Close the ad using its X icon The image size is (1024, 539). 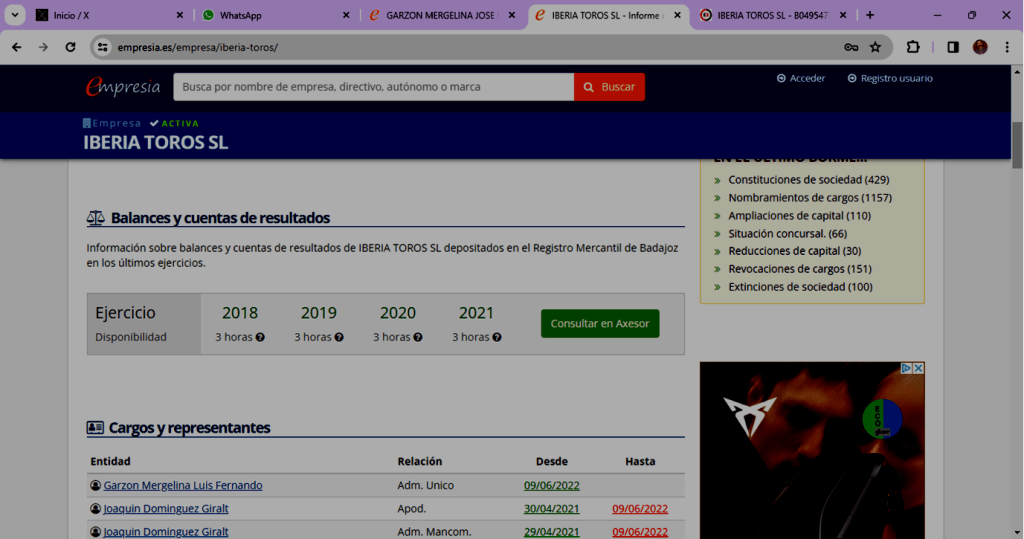point(918,368)
